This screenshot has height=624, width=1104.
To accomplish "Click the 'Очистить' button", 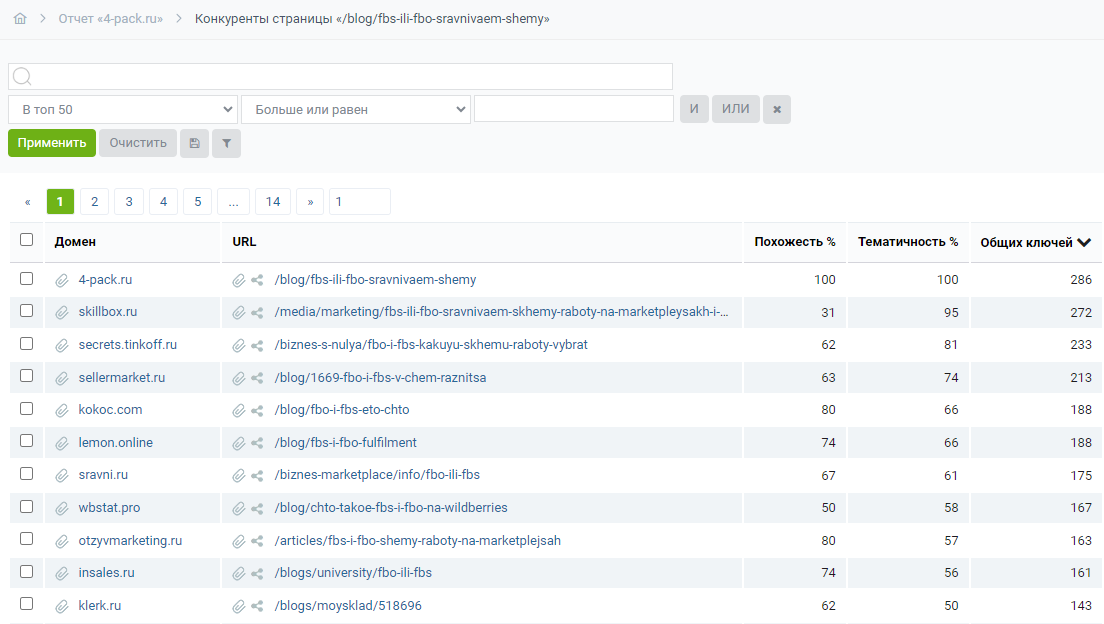I will [138, 143].
